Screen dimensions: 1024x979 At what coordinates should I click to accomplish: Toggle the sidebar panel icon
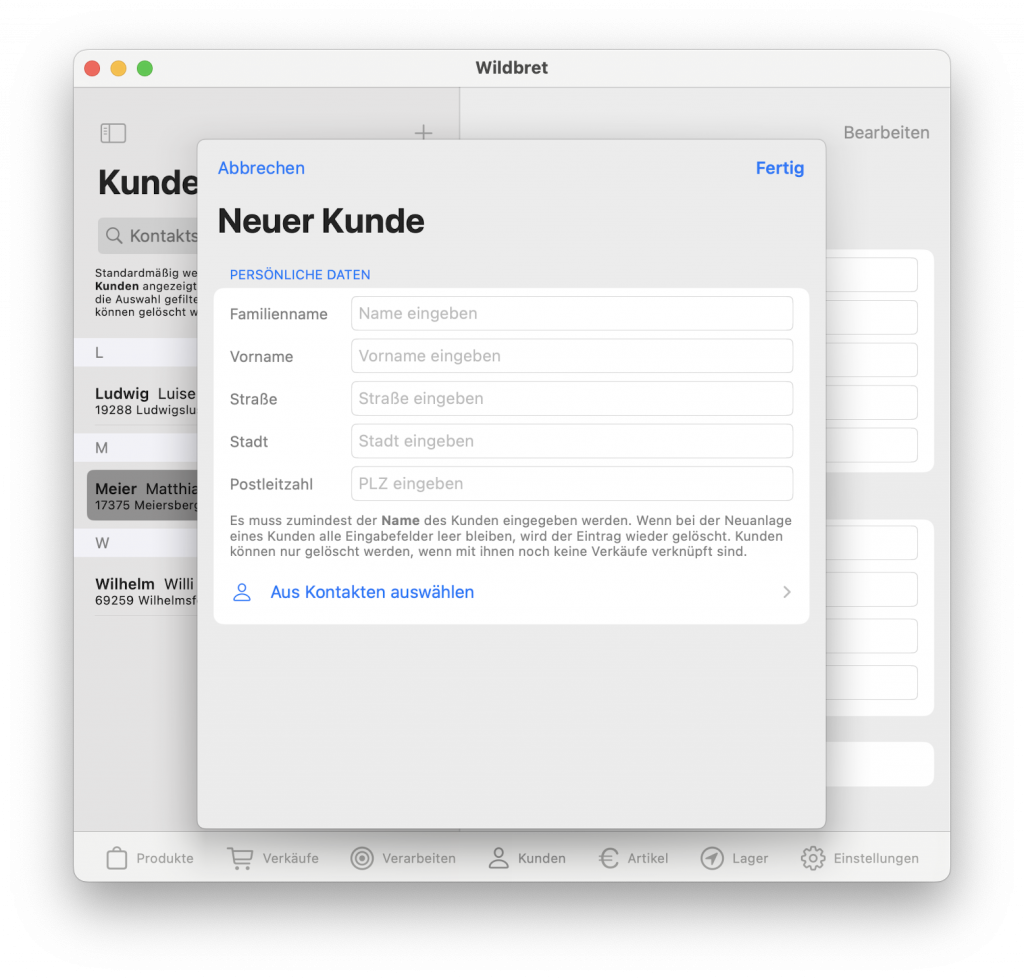(113, 133)
